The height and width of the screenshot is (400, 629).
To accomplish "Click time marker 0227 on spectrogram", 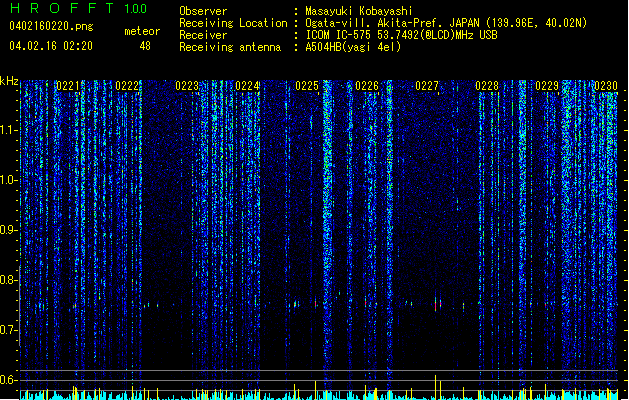I will click(x=427, y=86).
